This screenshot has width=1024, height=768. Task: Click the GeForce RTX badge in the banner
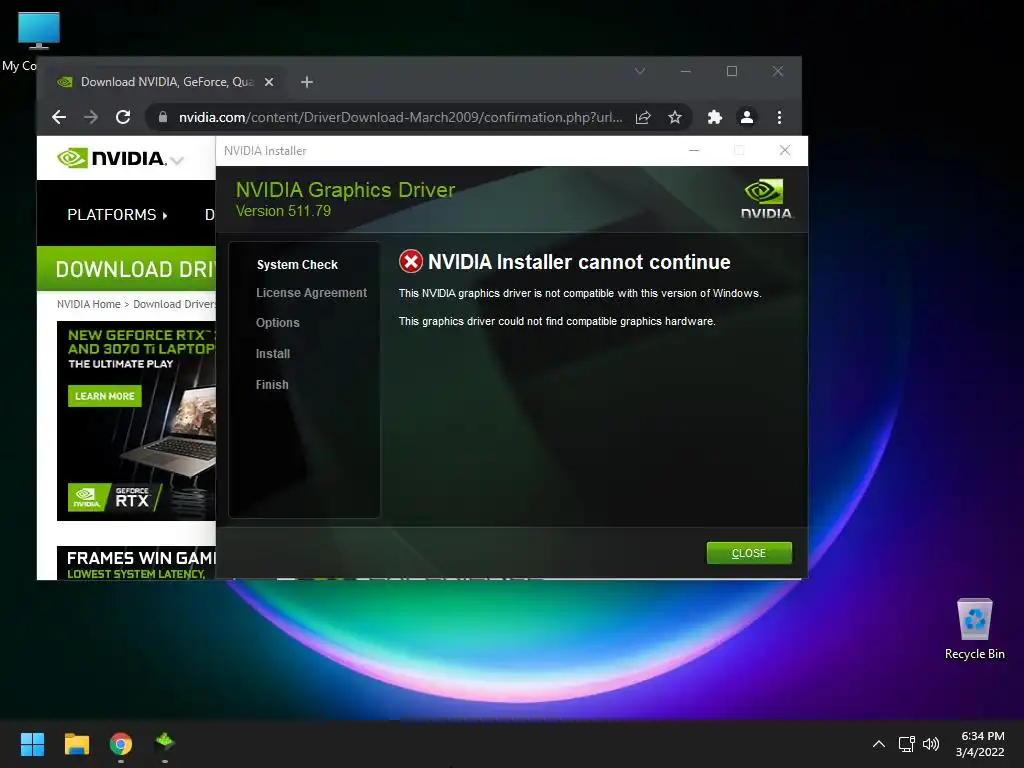tap(115, 498)
